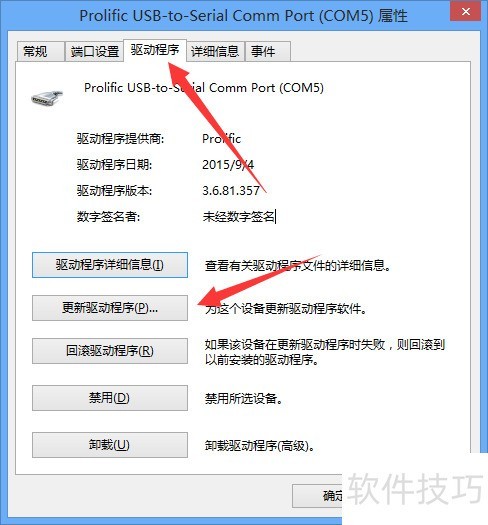Switch to the 常规 tab

pyautogui.click(x=40, y=52)
